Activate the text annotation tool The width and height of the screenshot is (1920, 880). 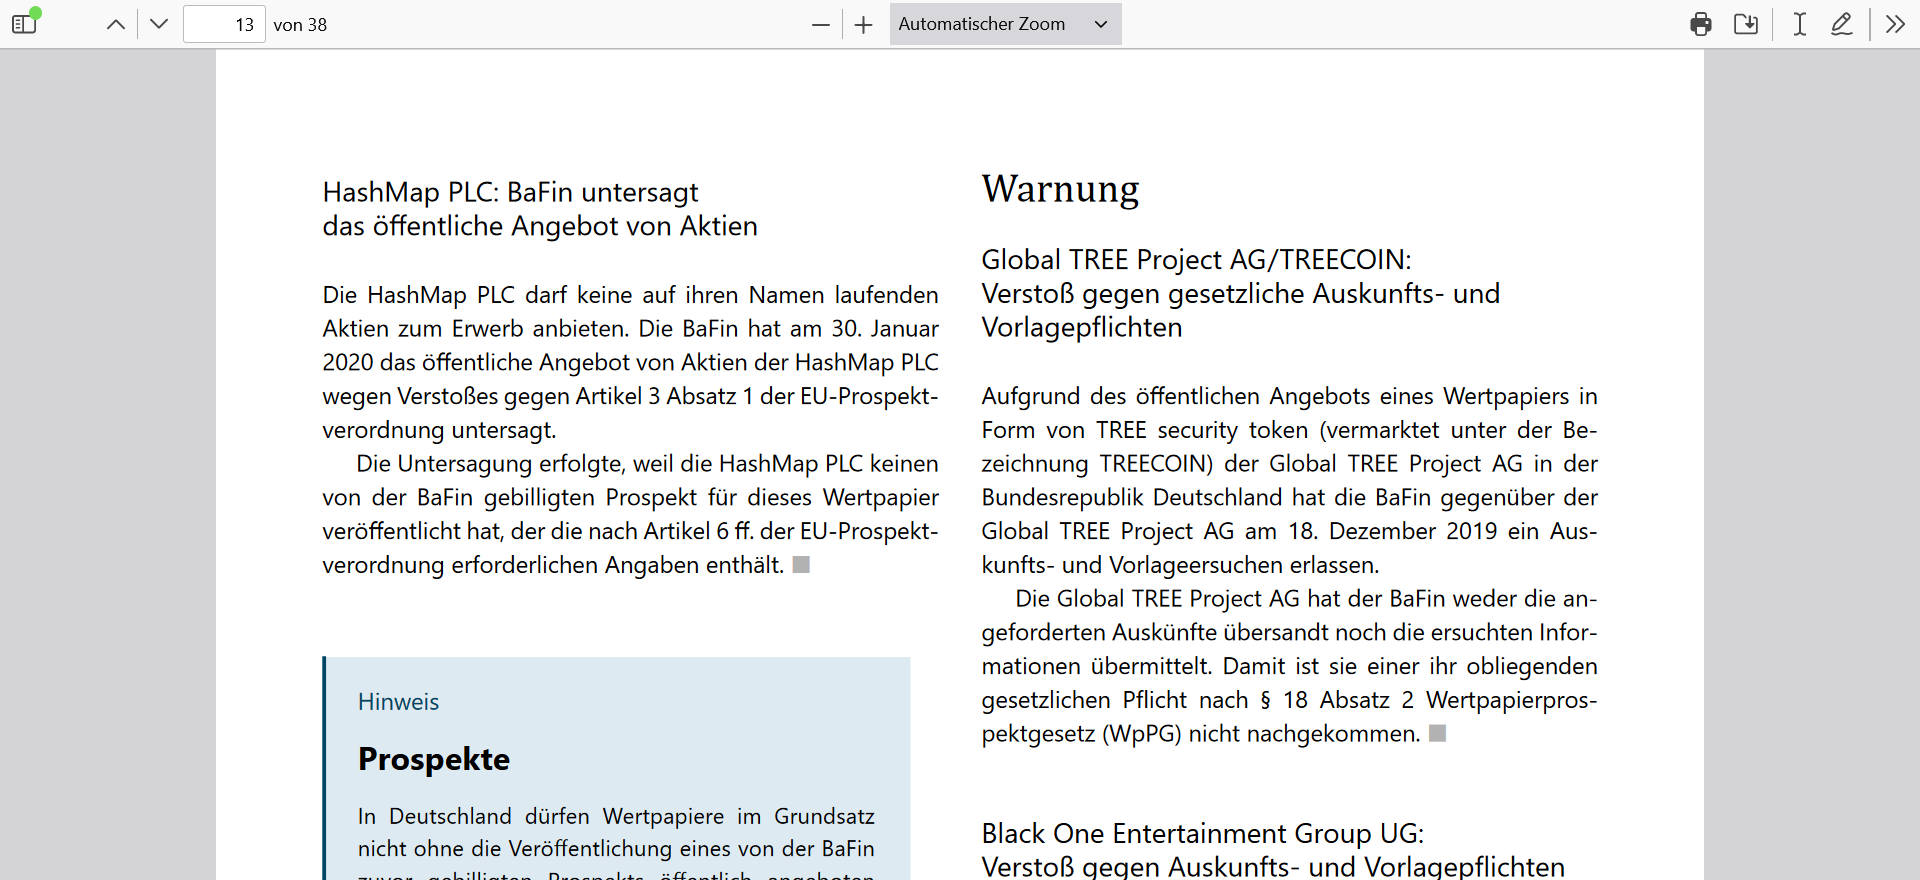(1800, 24)
